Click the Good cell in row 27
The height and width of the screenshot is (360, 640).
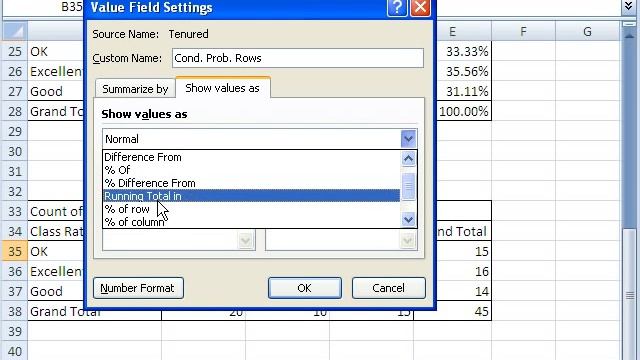click(x=56, y=91)
